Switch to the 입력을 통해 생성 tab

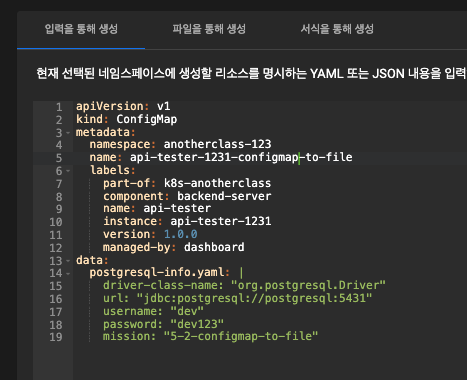tap(81, 29)
